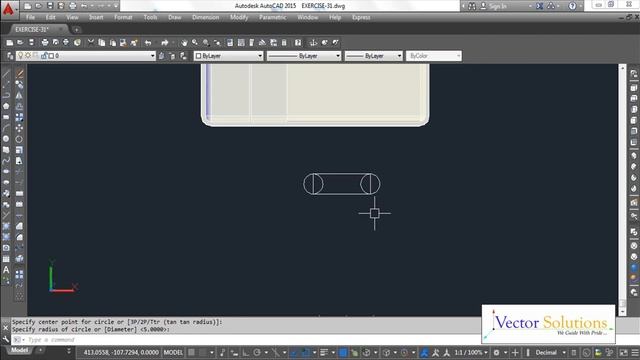Screen dimensions: 640x360
Task: Select the Arc draw tool
Action: pyautogui.click(x=6, y=128)
